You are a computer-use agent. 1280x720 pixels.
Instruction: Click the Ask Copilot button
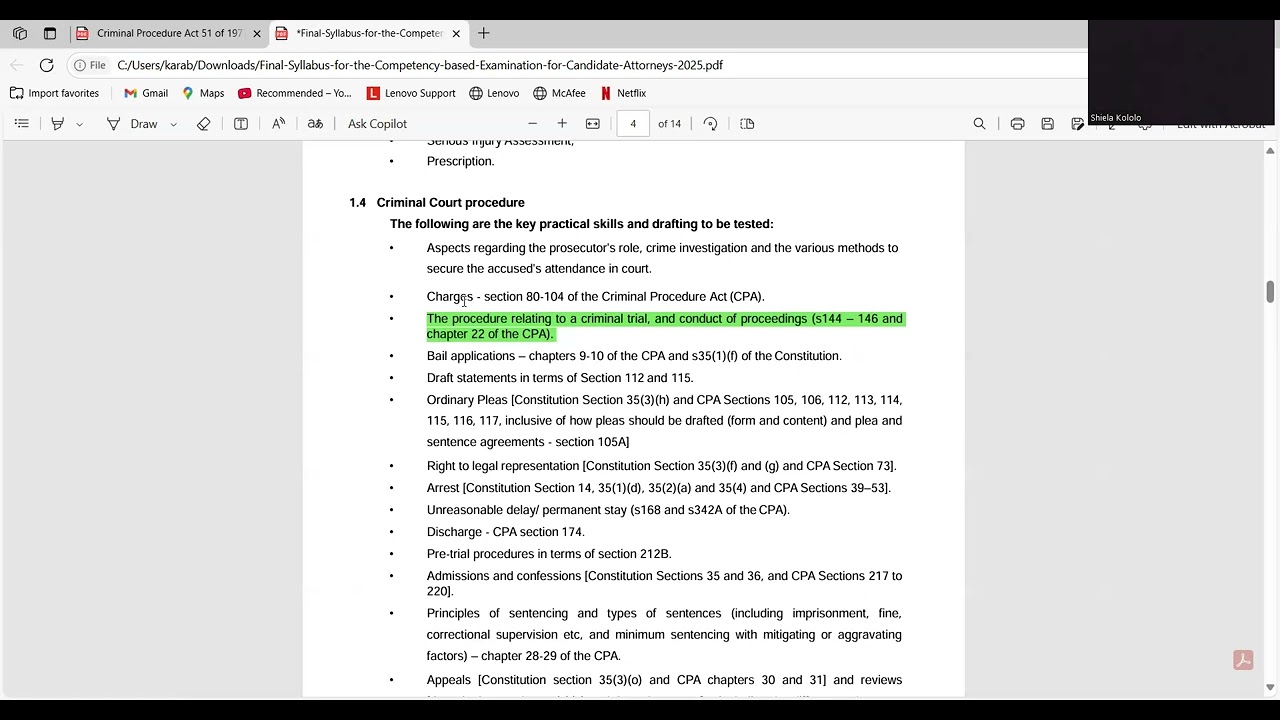pyautogui.click(x=377, y=124)
